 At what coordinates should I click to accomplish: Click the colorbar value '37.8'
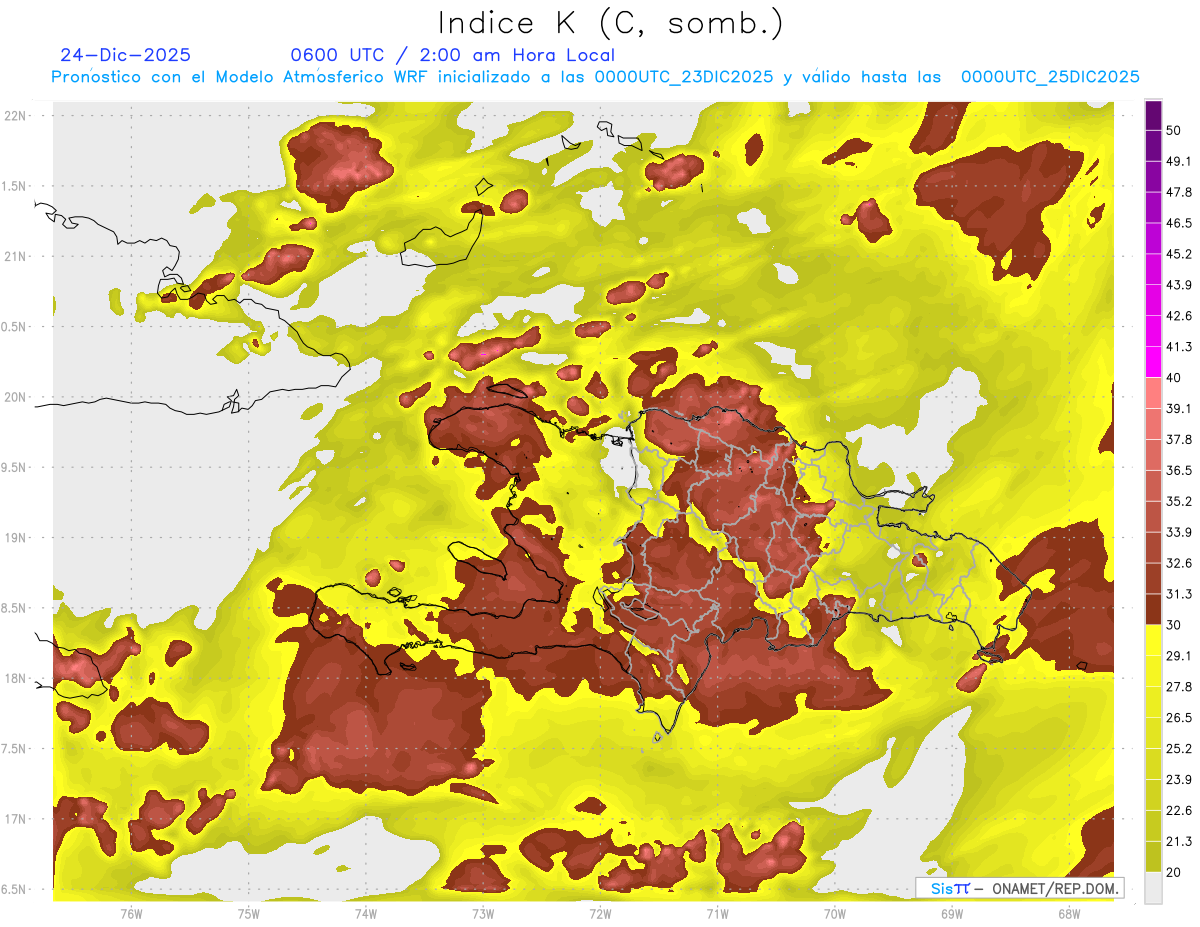tap(1179, 439)
